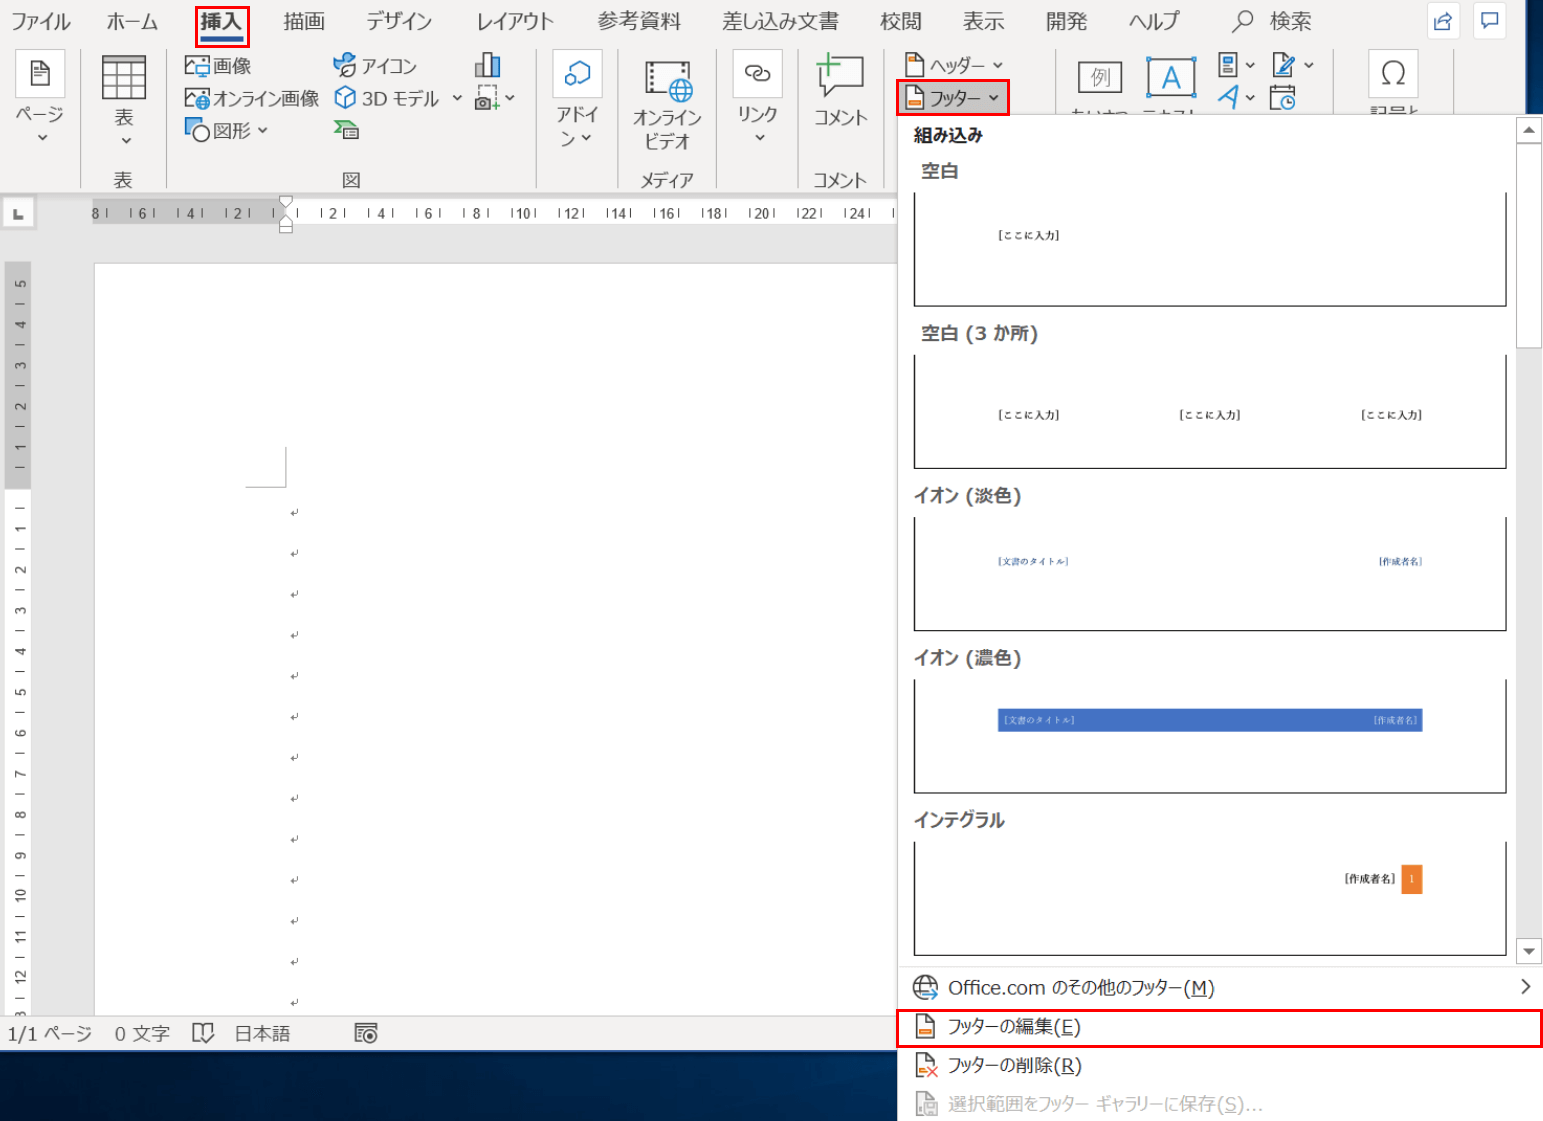The width and height of the screenshot is (1543, 1121).
Task: Open the ヘッダー dropdown
Action: [x=954, y=66]
